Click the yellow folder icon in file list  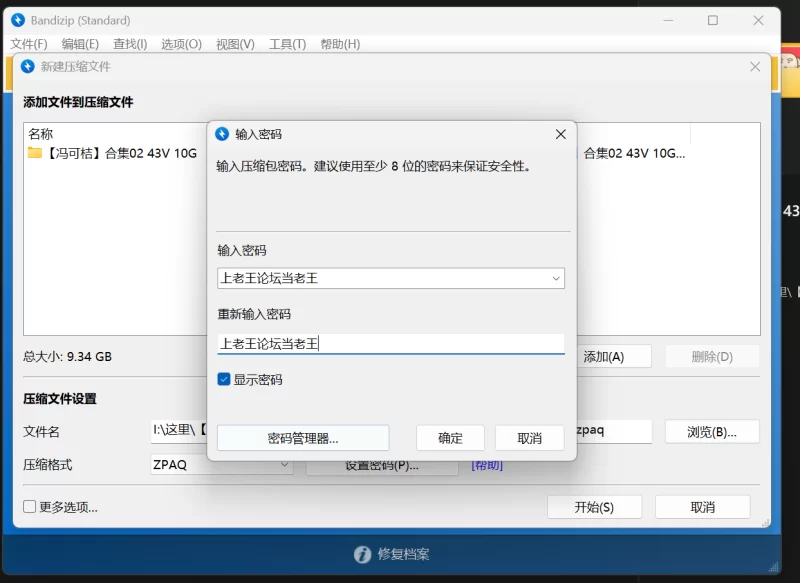(x=35, y=153)
